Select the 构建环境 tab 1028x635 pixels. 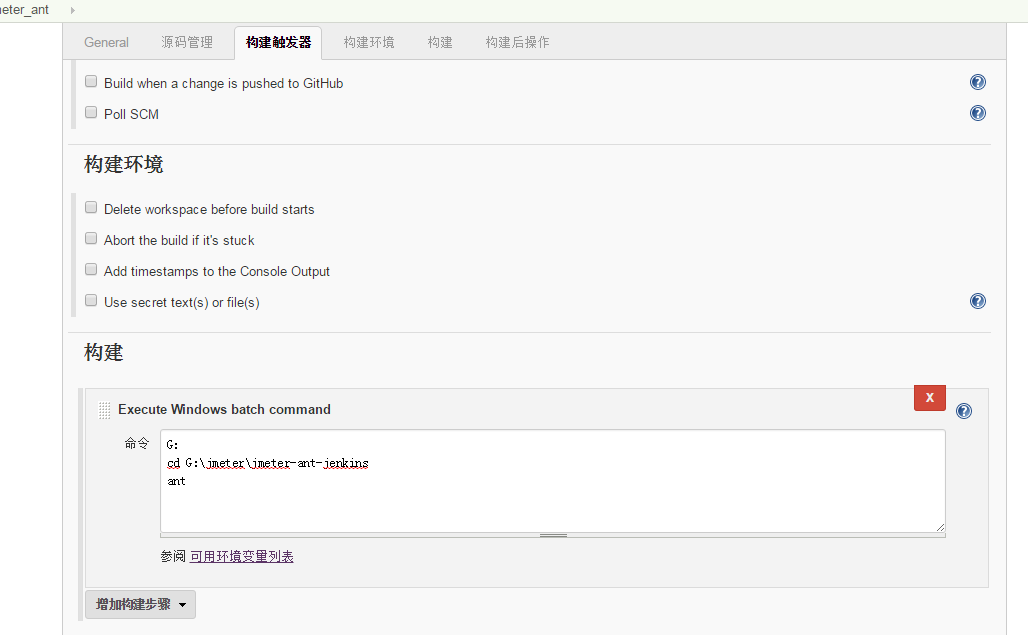coord(368,42)
